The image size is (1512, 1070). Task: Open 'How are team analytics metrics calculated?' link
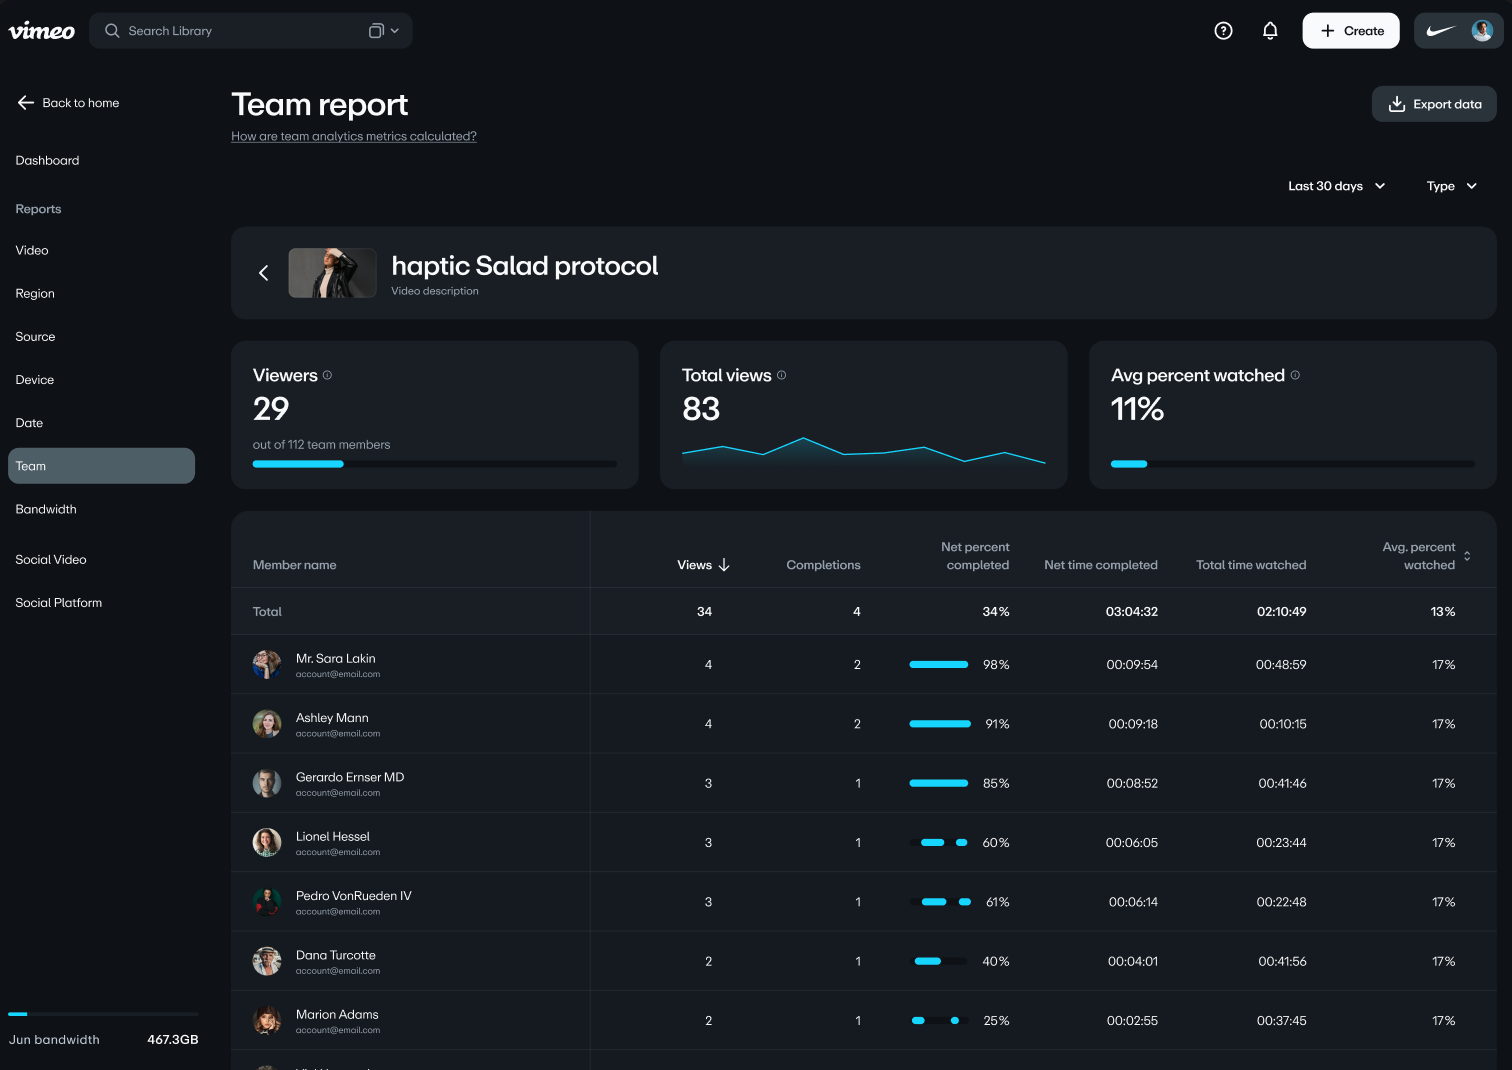click(353, 136)
